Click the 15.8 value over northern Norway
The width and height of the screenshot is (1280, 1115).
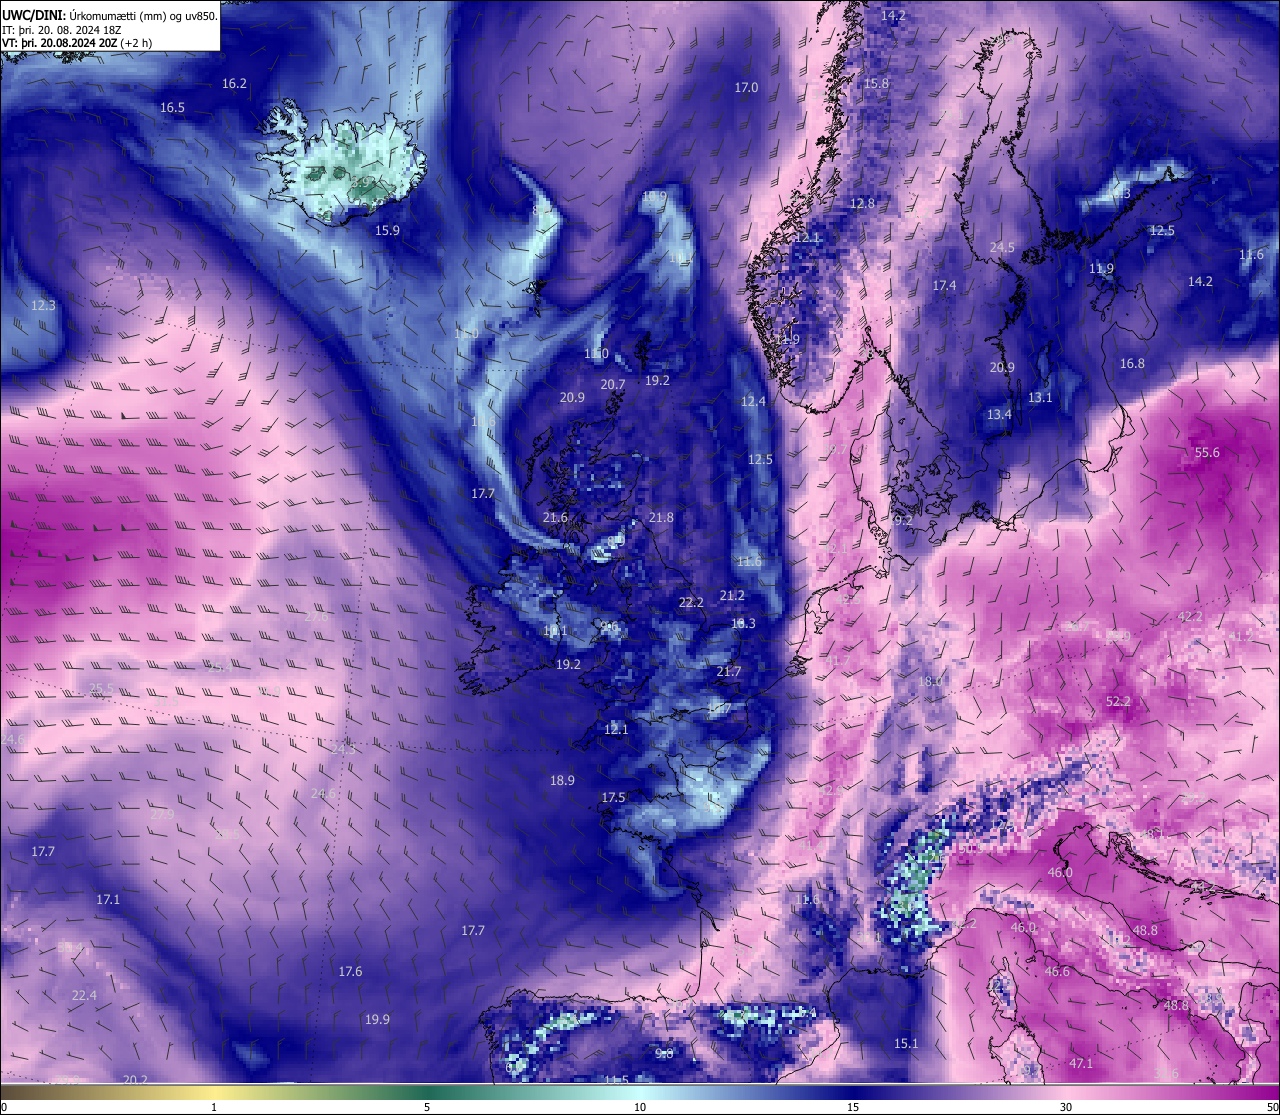coord(876,84)
